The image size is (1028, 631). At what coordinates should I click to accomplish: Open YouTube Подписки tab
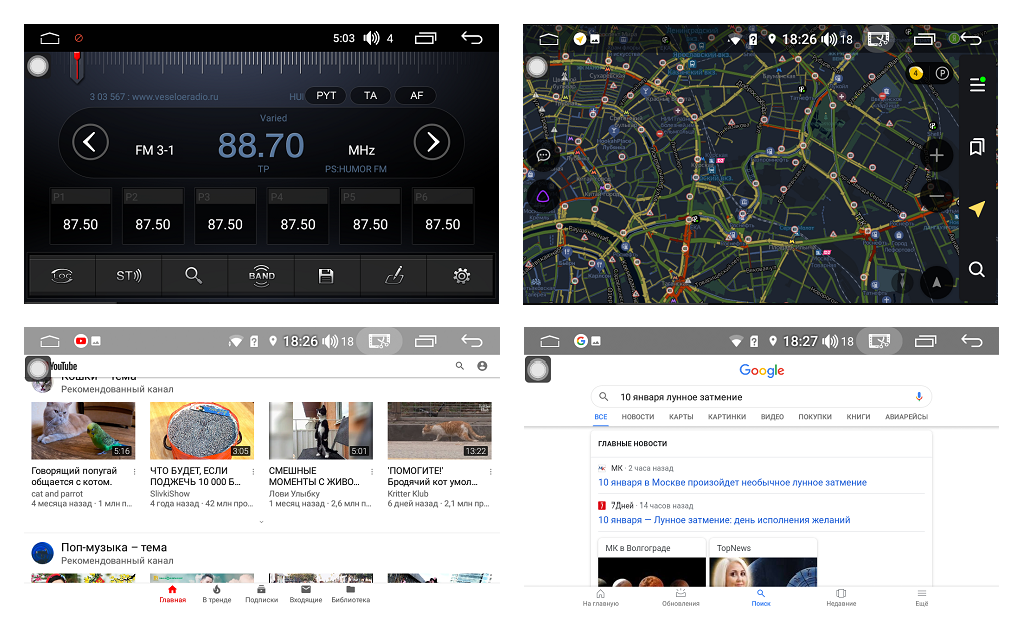click(x=262, y=594)
